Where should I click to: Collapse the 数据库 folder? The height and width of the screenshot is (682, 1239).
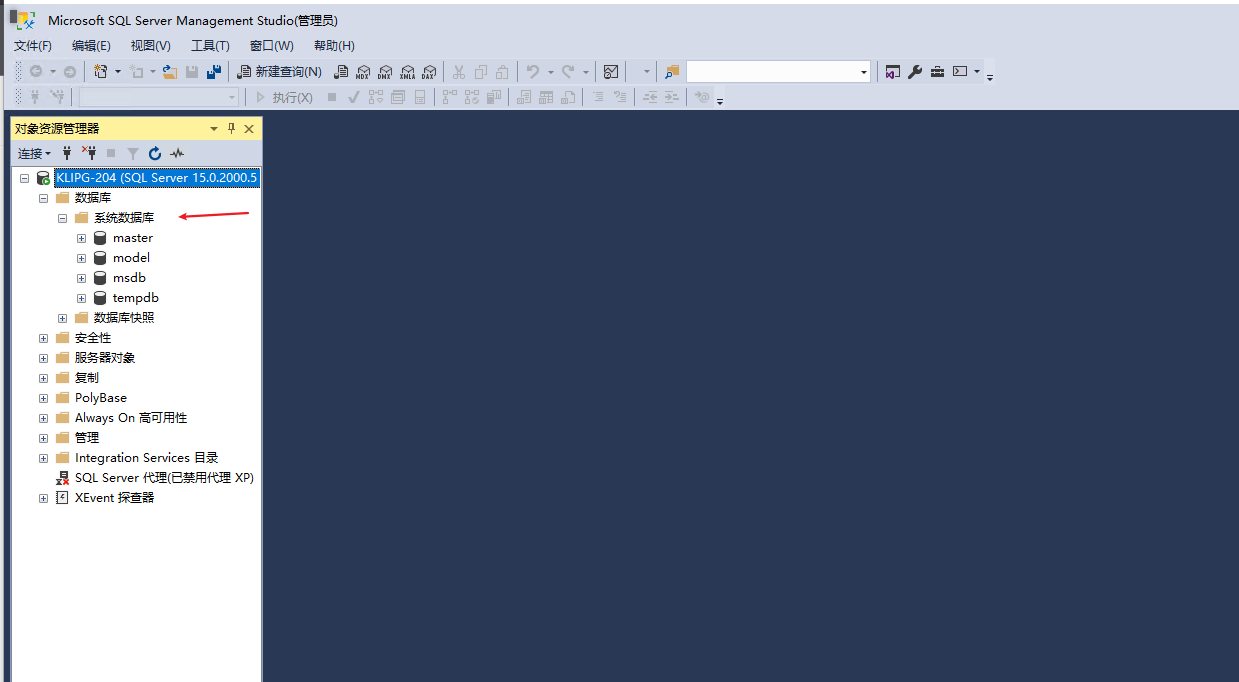(43, 198)
